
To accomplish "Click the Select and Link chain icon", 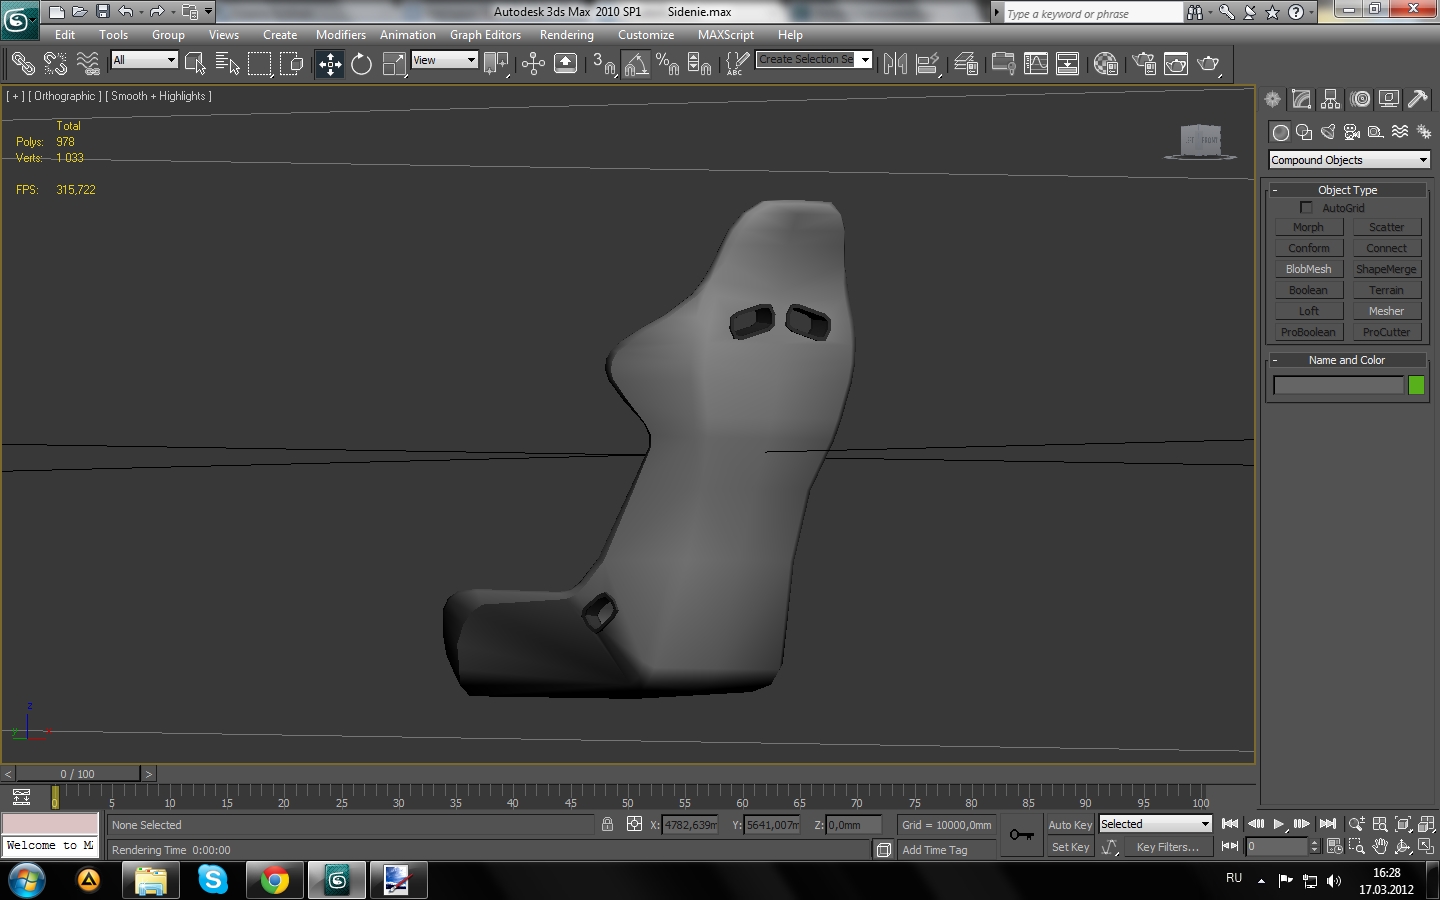I will point(22,65).
